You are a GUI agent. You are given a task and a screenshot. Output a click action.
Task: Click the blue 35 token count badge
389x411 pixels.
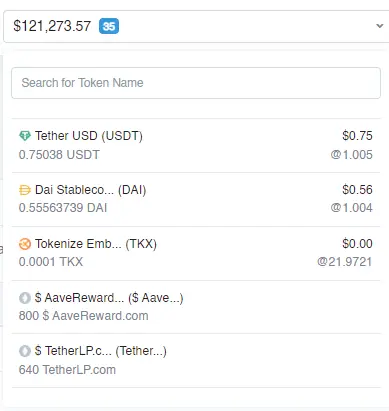pyautogui.click(x=109, y=26)
